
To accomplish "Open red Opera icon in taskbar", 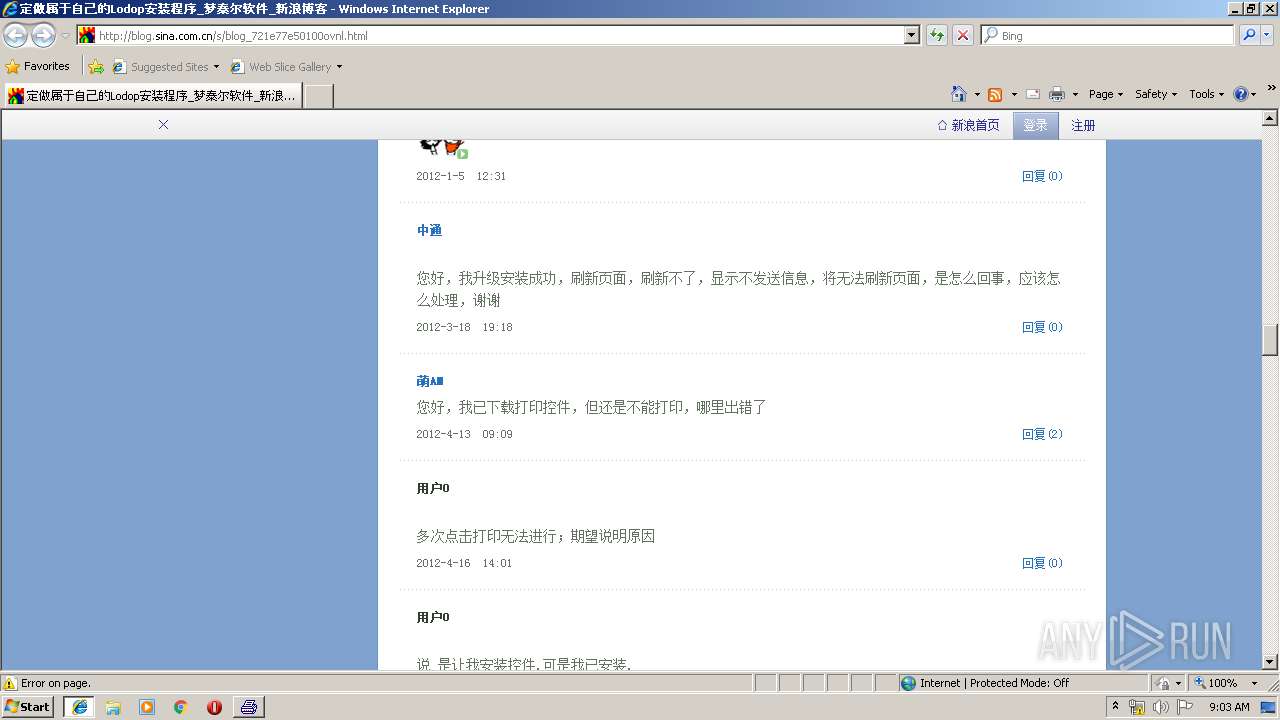I will pyautogui.click(x=214, y=707).
